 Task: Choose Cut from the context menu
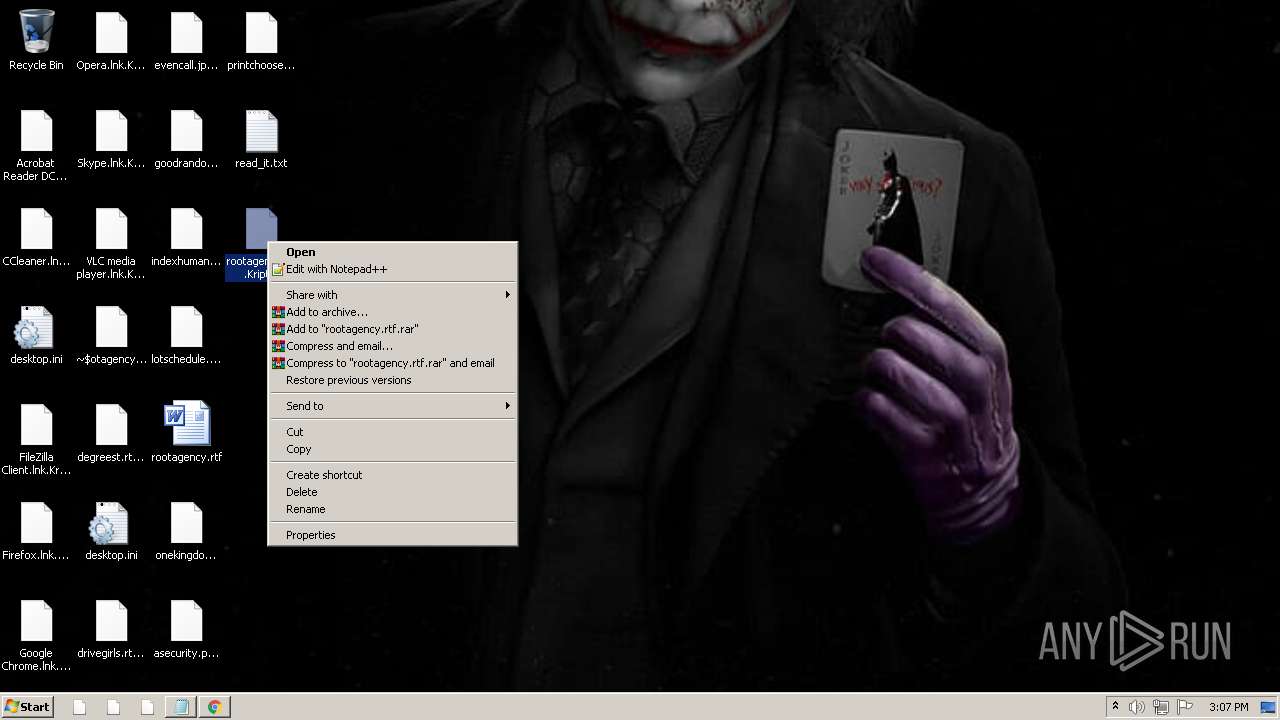[392, 432]
